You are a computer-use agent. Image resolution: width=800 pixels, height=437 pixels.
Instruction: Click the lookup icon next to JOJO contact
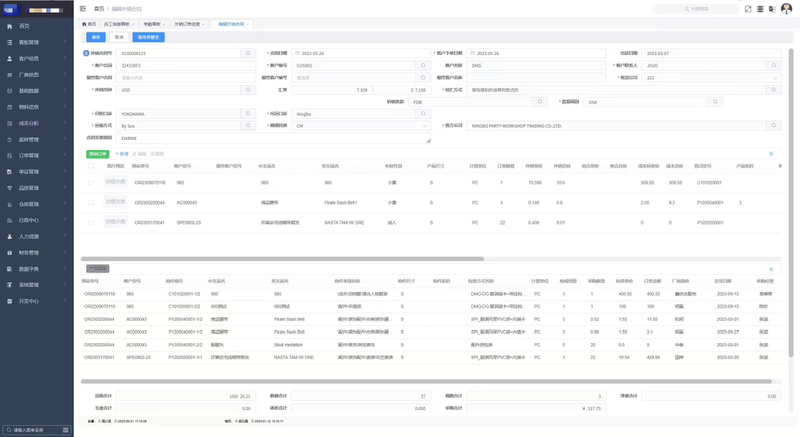pyautogui.click(x=773, y=65)
